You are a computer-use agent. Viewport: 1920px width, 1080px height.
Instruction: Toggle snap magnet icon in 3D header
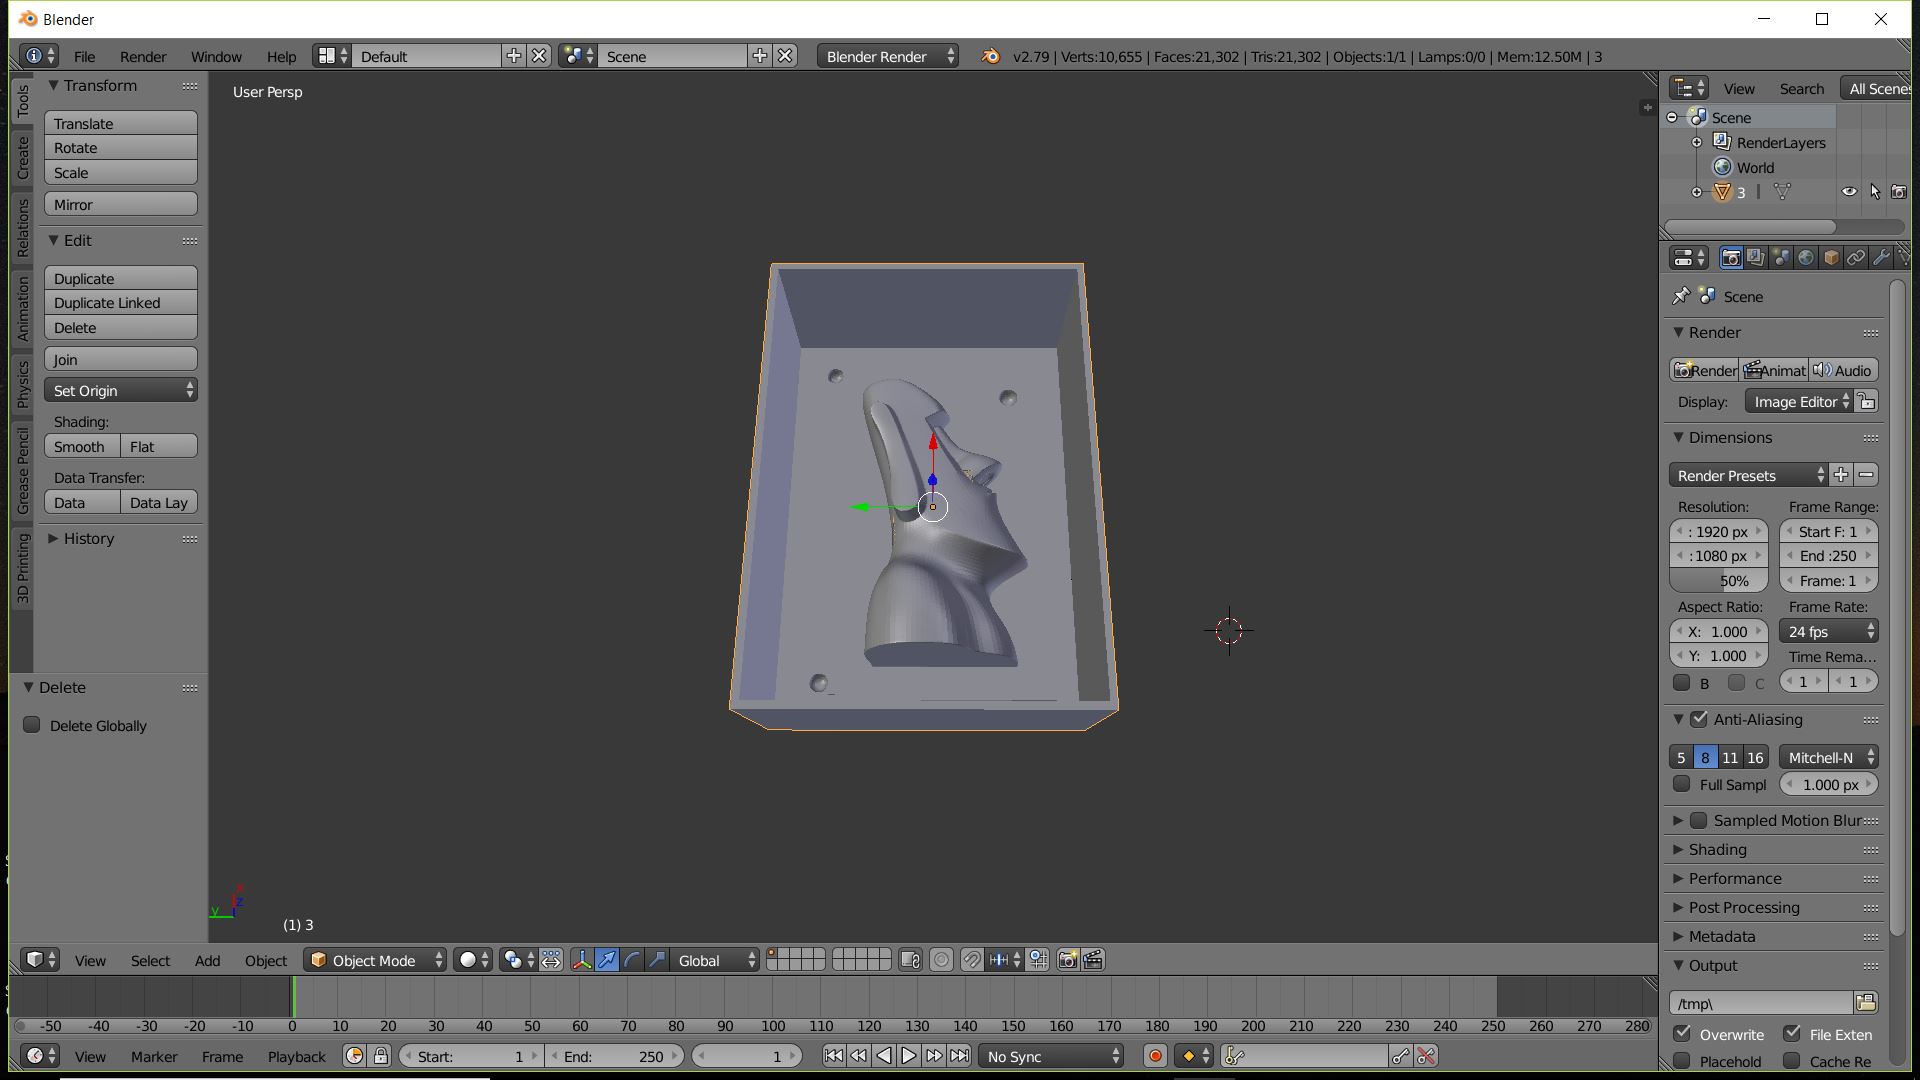point(972,960)
